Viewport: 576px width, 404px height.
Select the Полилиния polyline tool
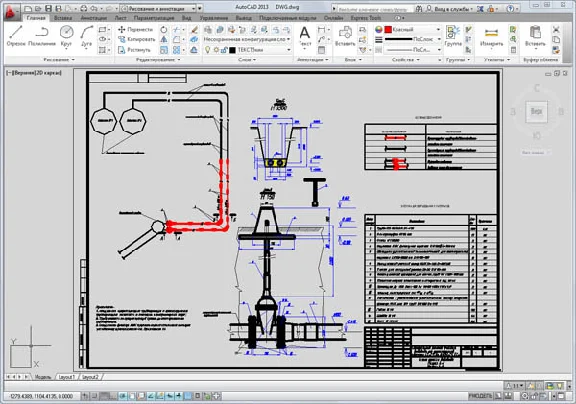pos(42,36)
